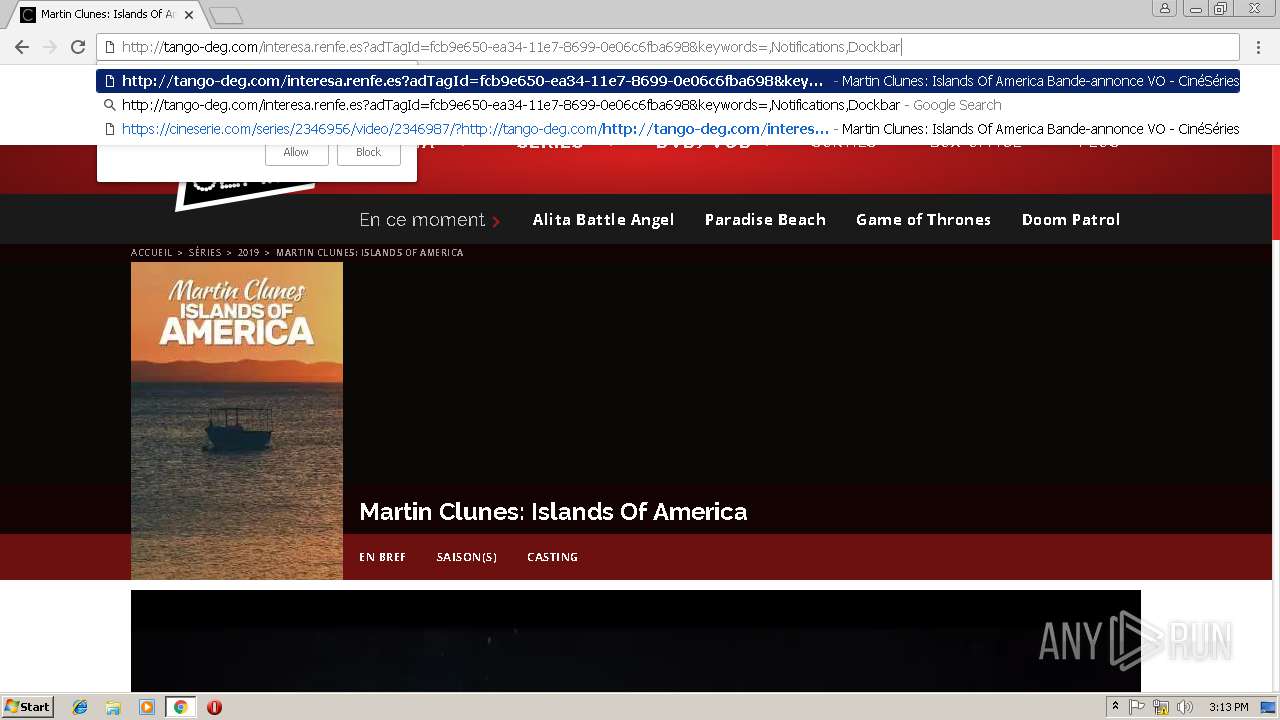Screen dimensions: 1280x720
Task: Go to ACCUEIL in the breadcrumb
Action: 152,253
